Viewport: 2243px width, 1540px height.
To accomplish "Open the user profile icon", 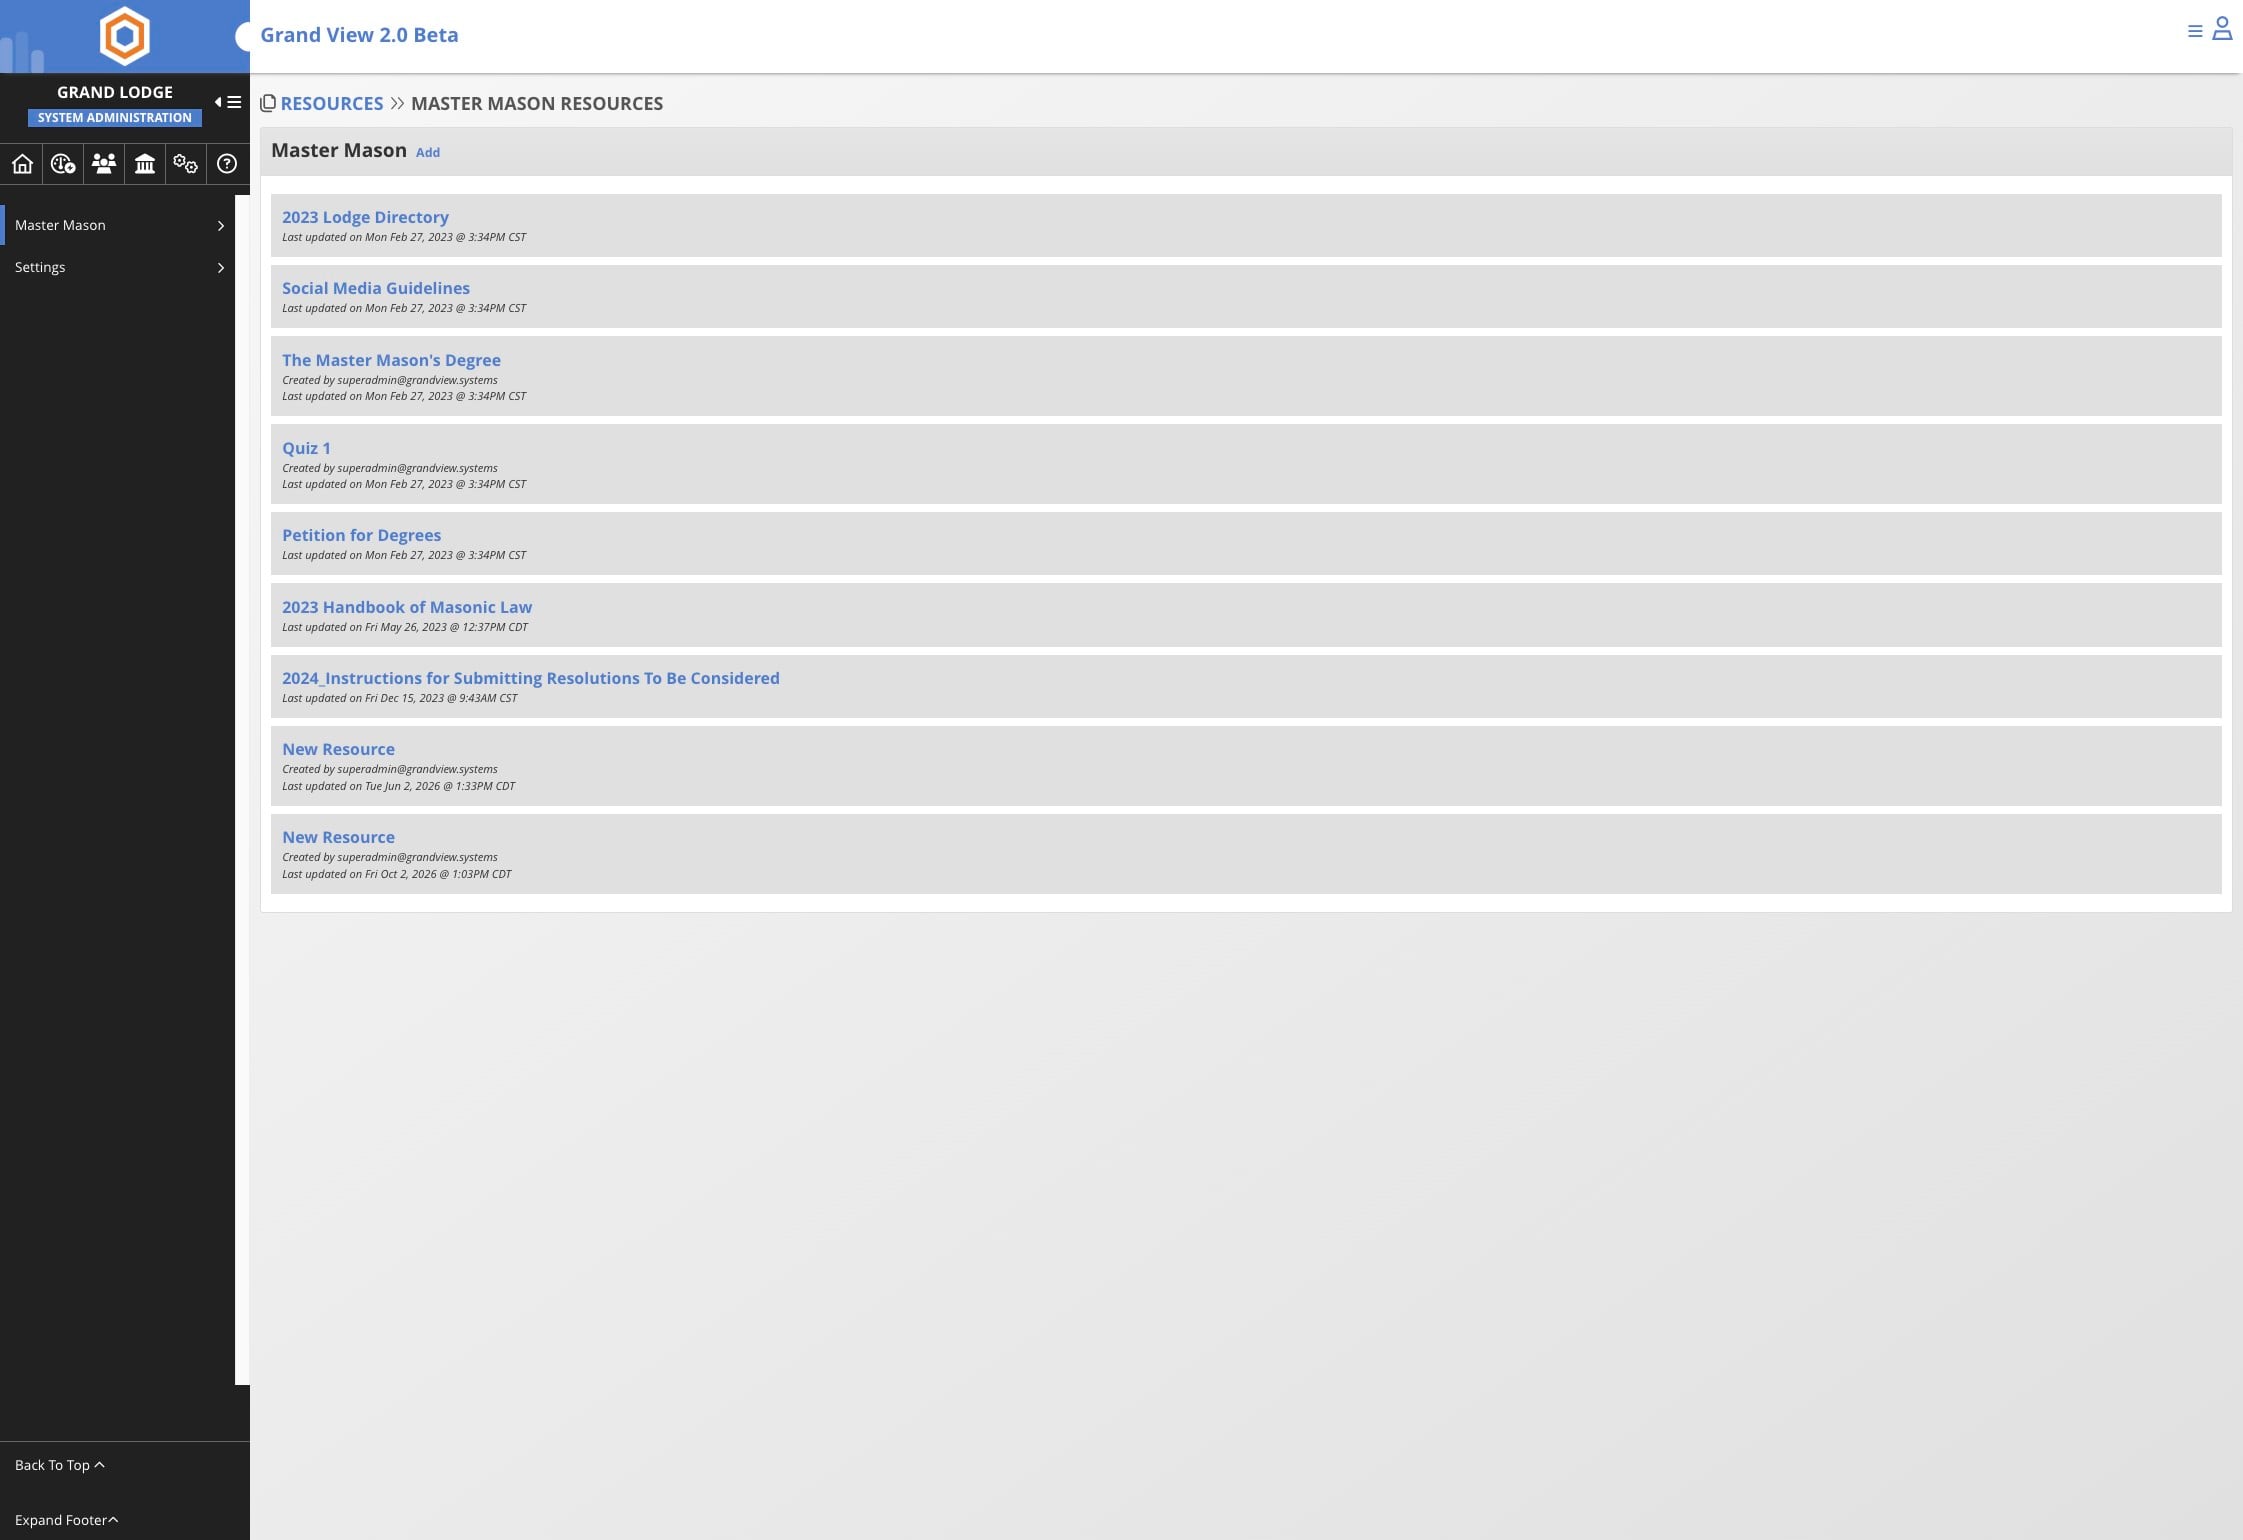I will (x=2222, y=29).
